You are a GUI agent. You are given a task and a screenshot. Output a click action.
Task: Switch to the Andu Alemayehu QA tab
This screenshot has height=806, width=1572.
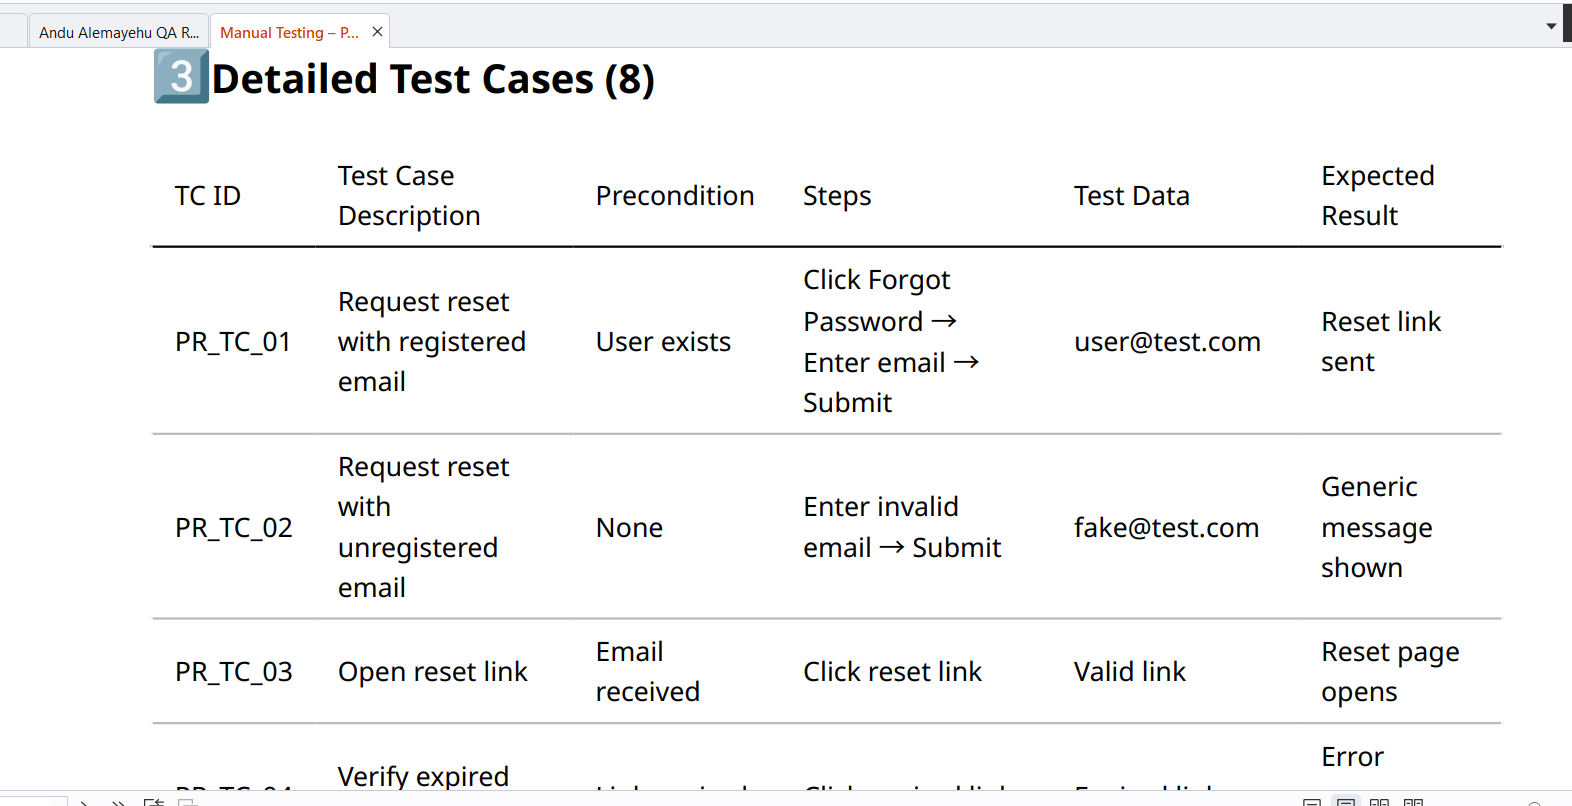(118, 32)
